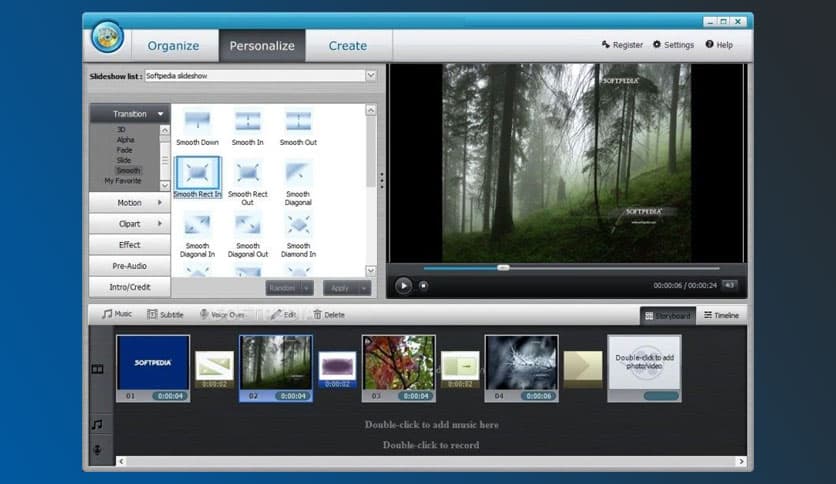This screenshot has width=836, height=484.
Task: Click category list scroll-up arrow
Action: pyautogui.click(x=165, y=131)
